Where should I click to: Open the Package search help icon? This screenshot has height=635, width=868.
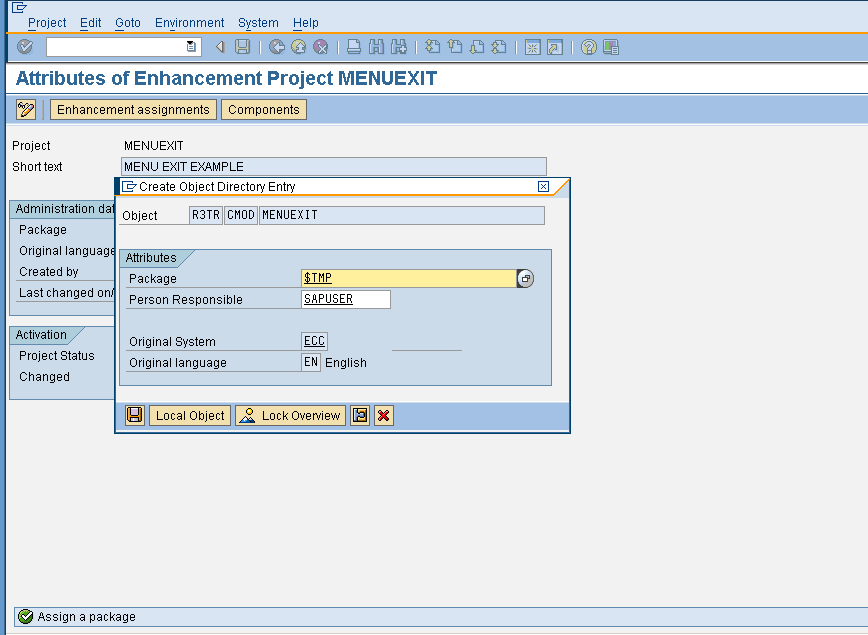click(524, 278)
